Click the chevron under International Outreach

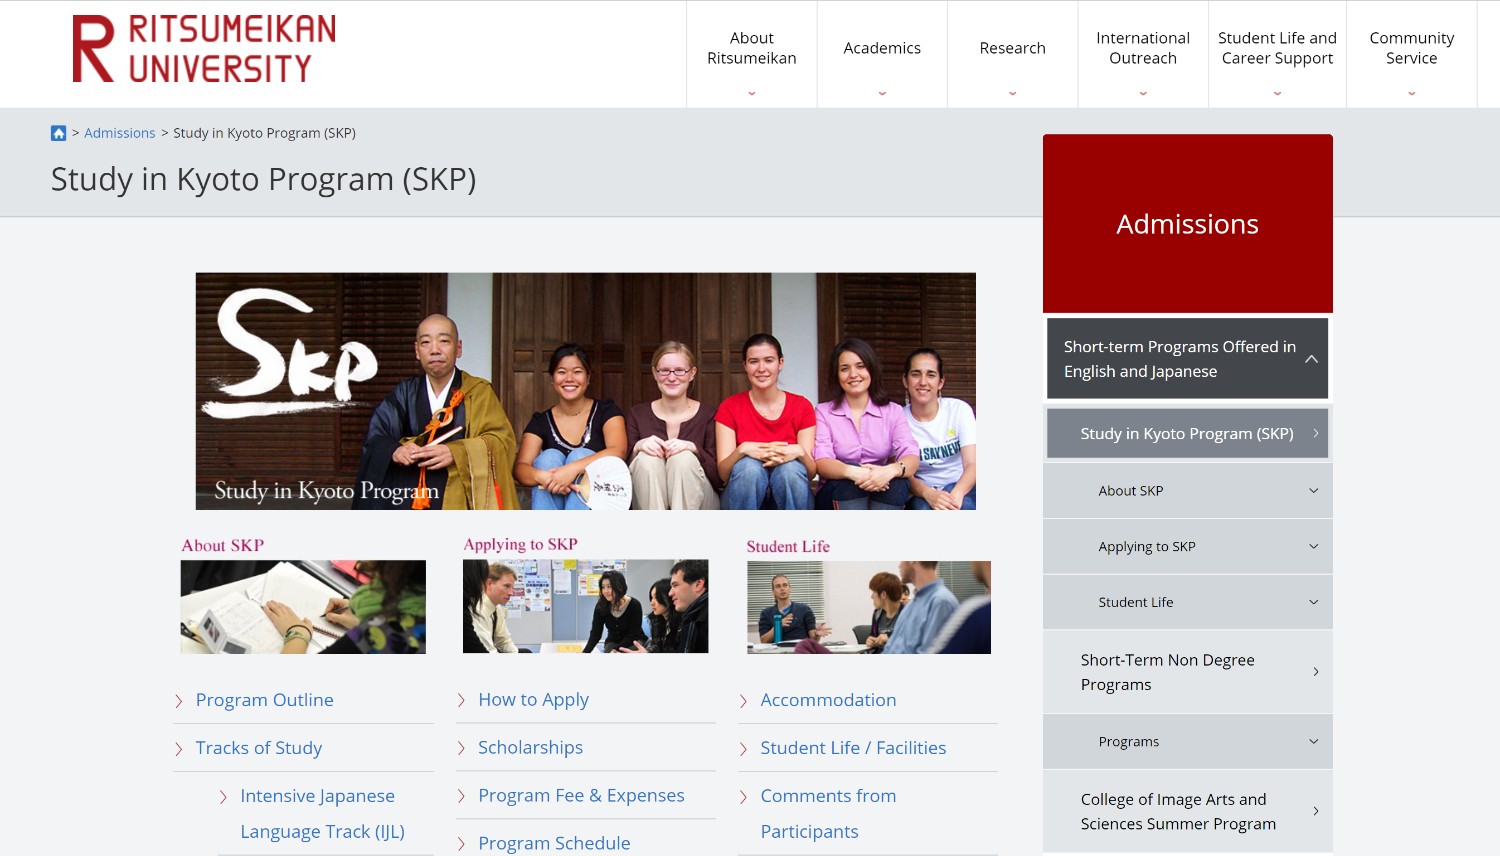[x=1143, y=93]
